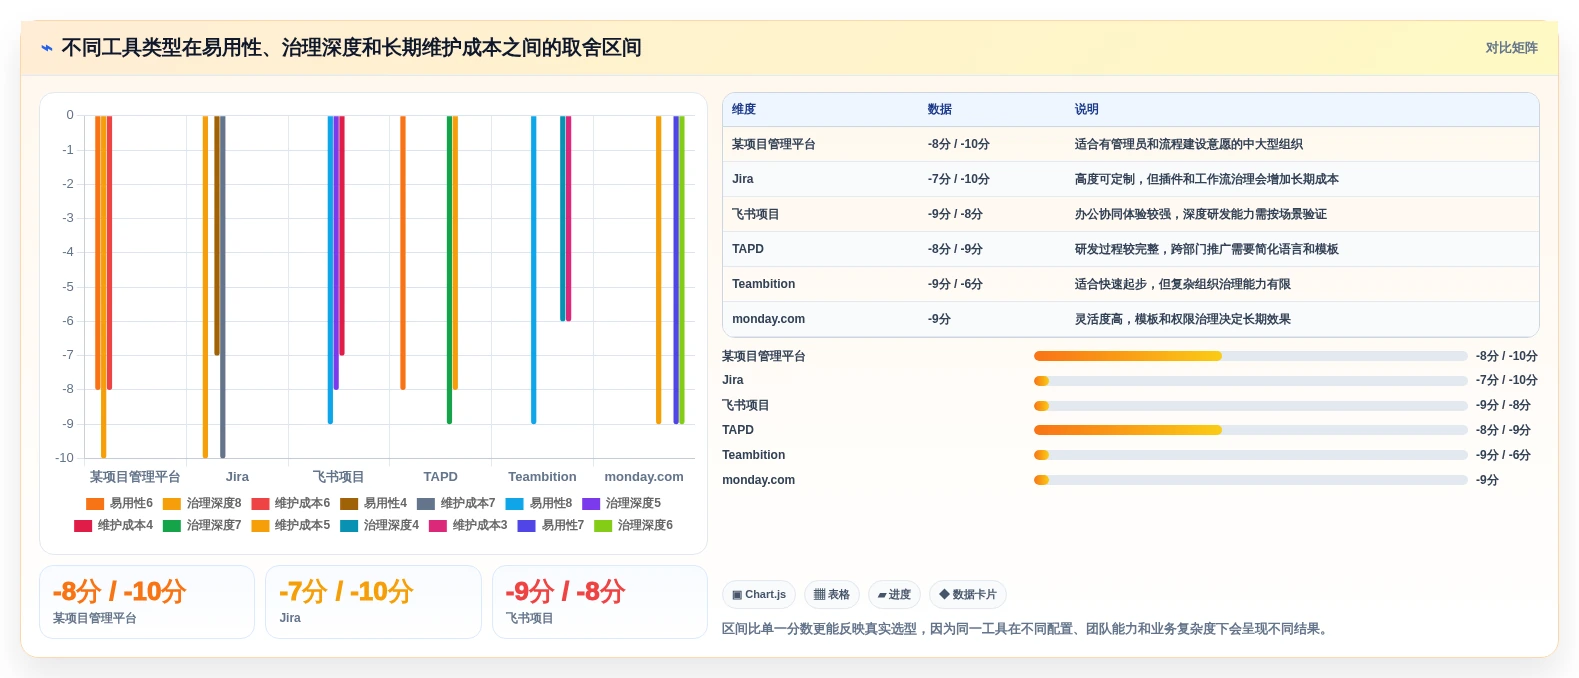The image size is (1579, 678).
Task: Click the Jira progress bar
Action: coord(1250,381)
